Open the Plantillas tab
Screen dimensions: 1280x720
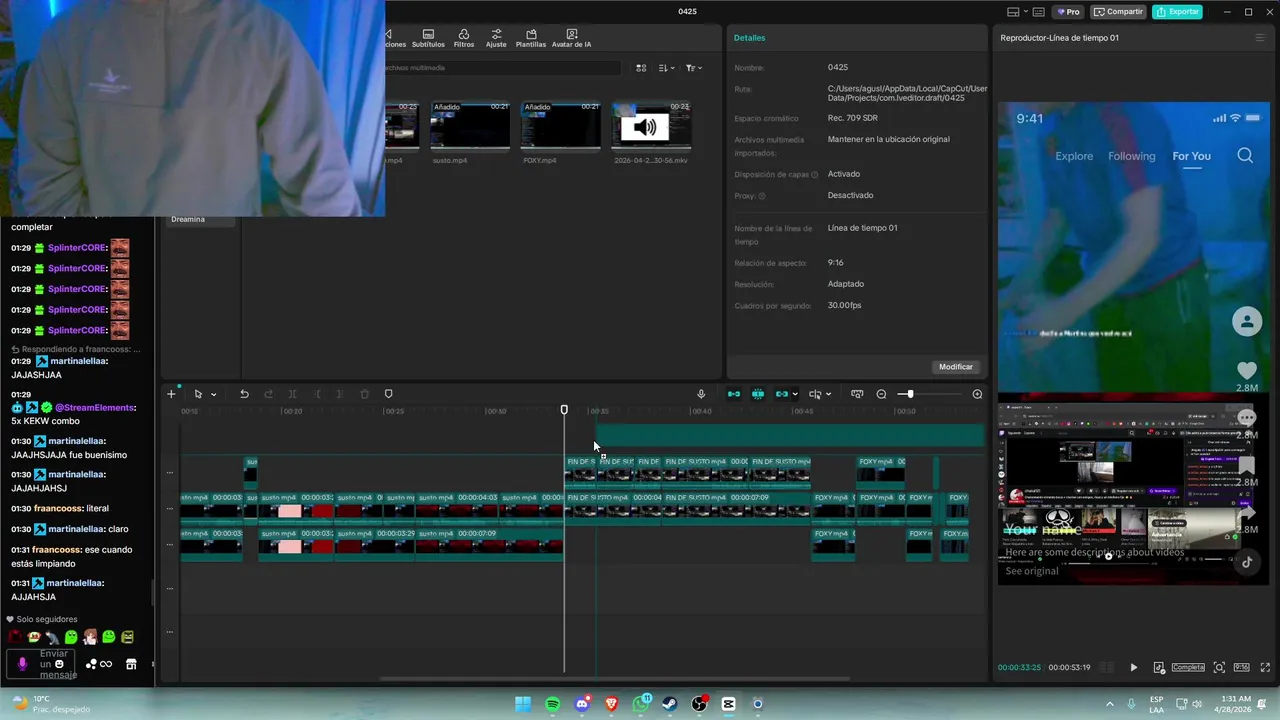click(531, 38)
